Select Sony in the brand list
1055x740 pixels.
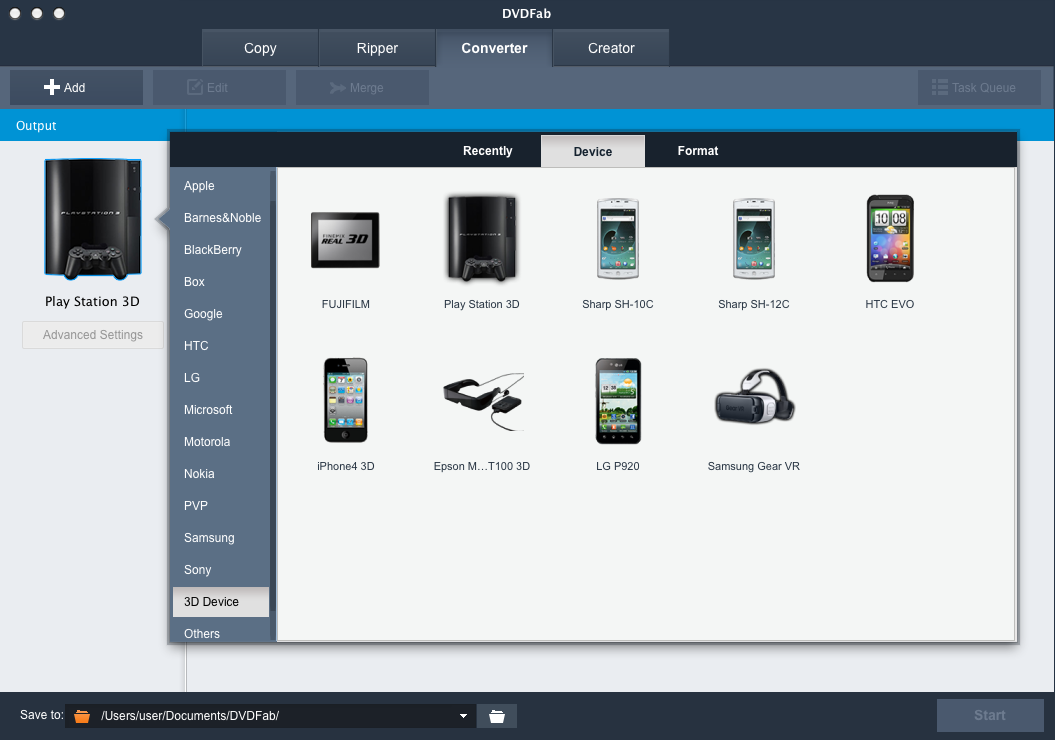(x=221, y=570)
